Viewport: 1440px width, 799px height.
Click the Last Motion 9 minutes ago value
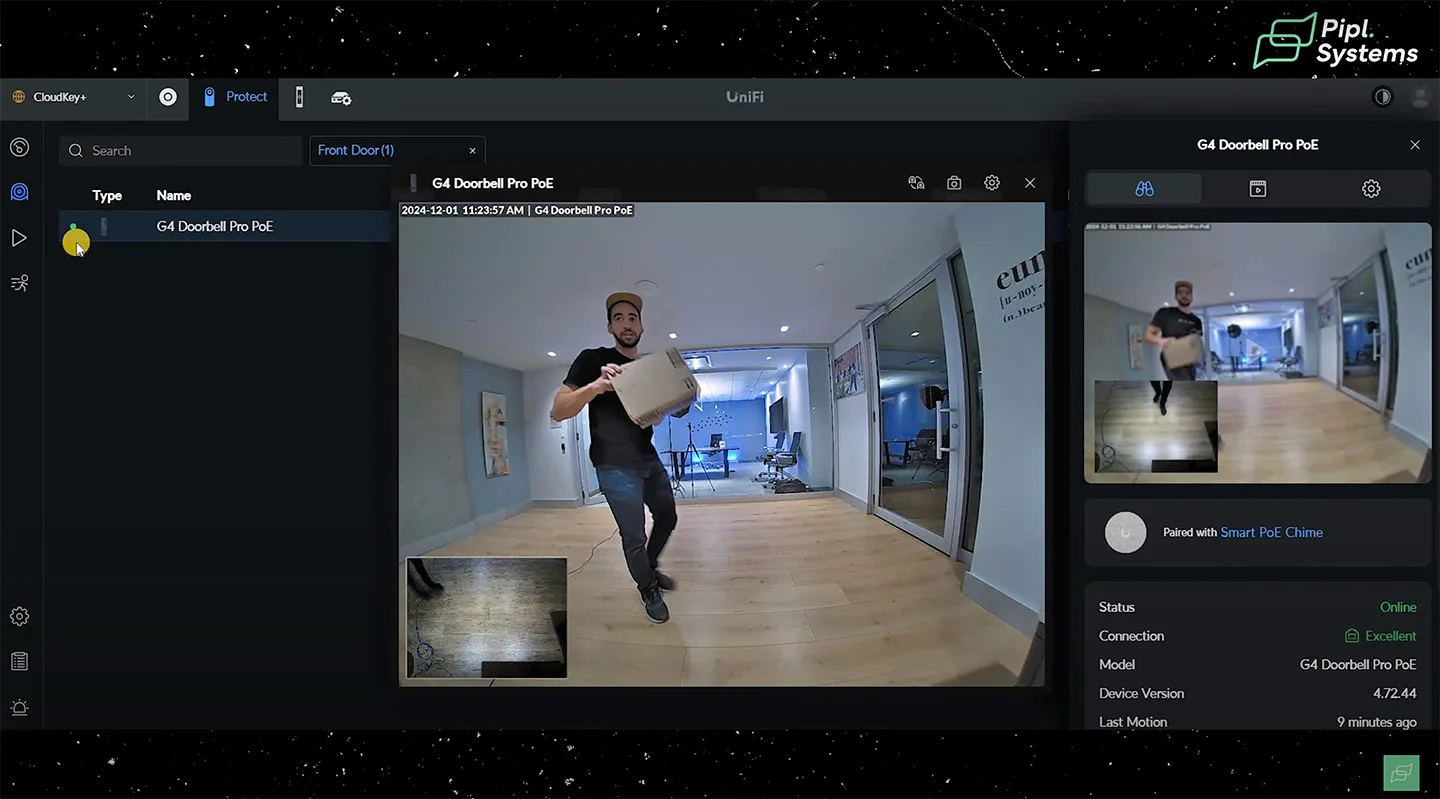tap(1377, 722)
